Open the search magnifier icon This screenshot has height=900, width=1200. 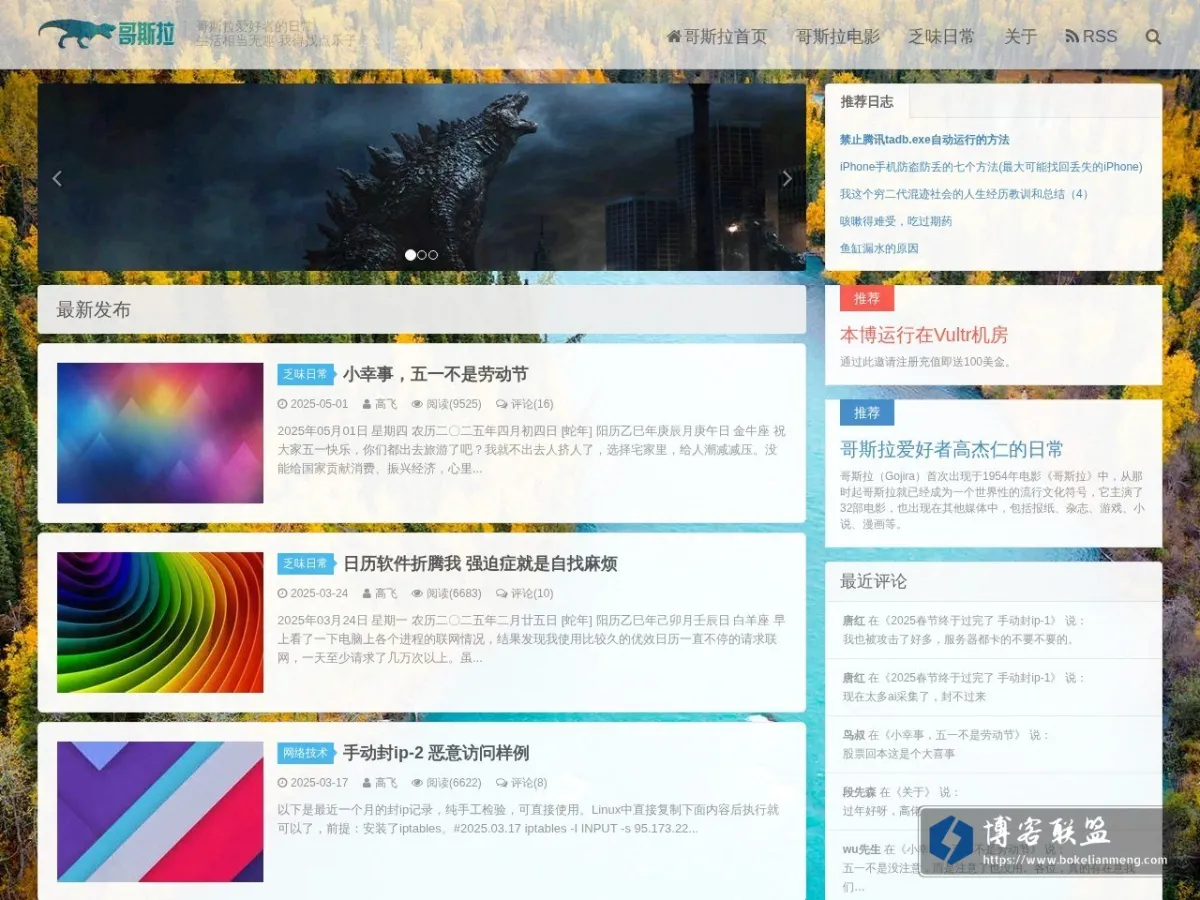click(1153, 37)
